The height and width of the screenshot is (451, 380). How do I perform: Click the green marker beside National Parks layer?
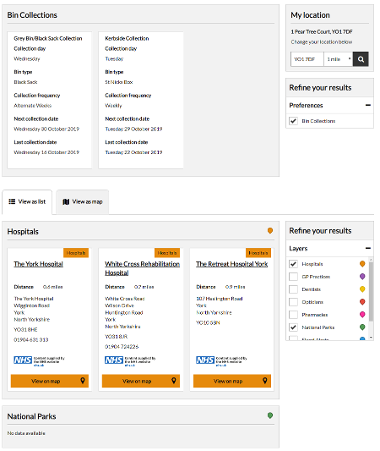click(362, 327)
